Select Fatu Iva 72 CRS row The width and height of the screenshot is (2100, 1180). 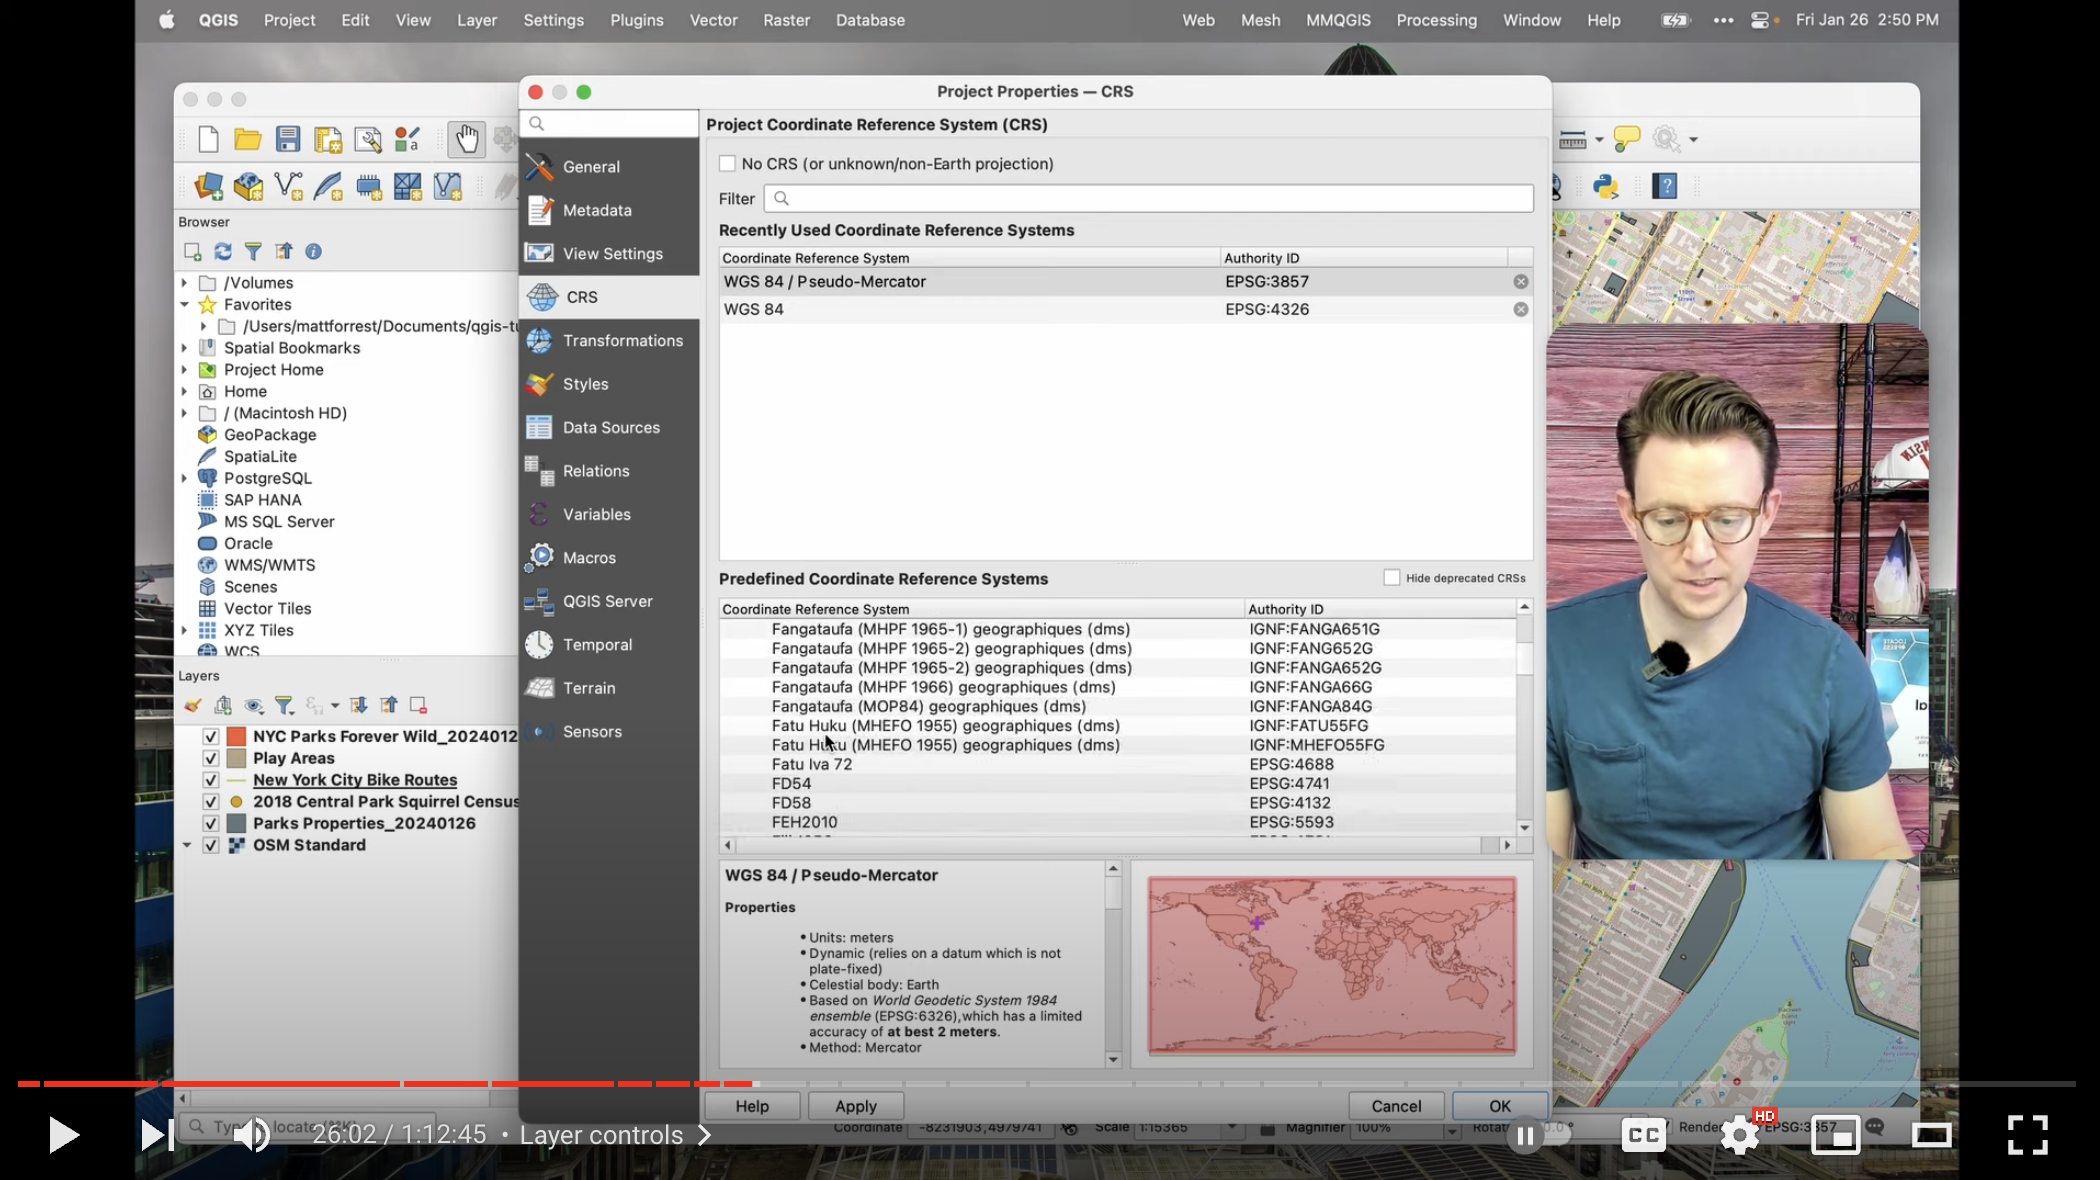[1118, 765]
